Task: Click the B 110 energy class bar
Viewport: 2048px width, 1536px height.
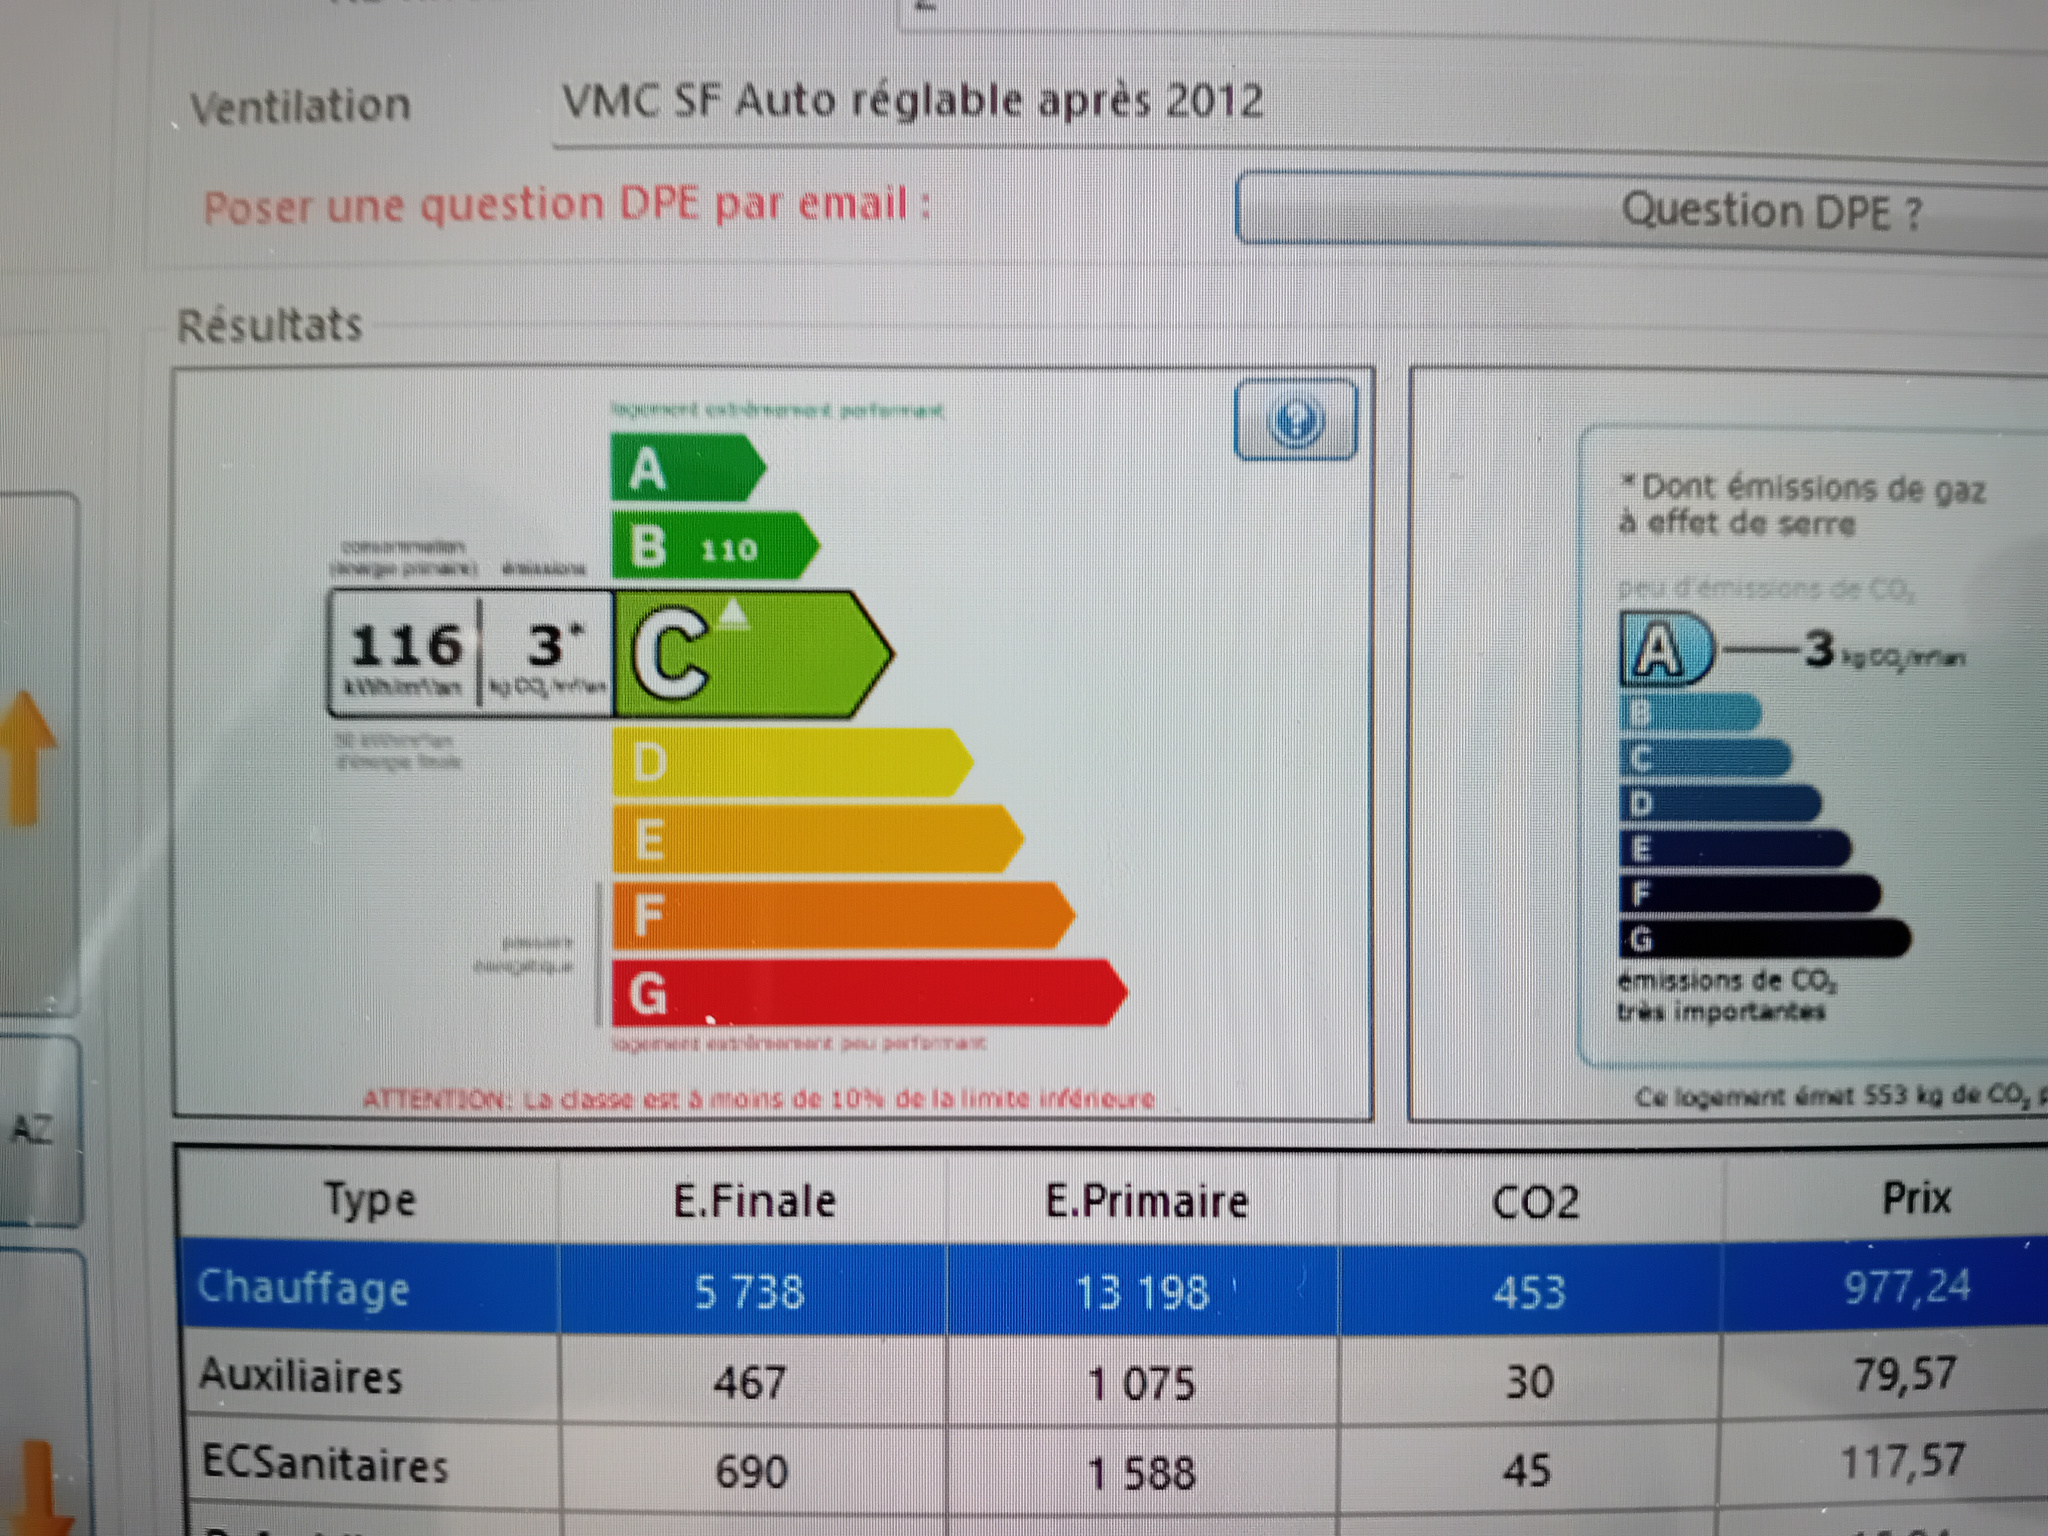Action: (714, 546)
